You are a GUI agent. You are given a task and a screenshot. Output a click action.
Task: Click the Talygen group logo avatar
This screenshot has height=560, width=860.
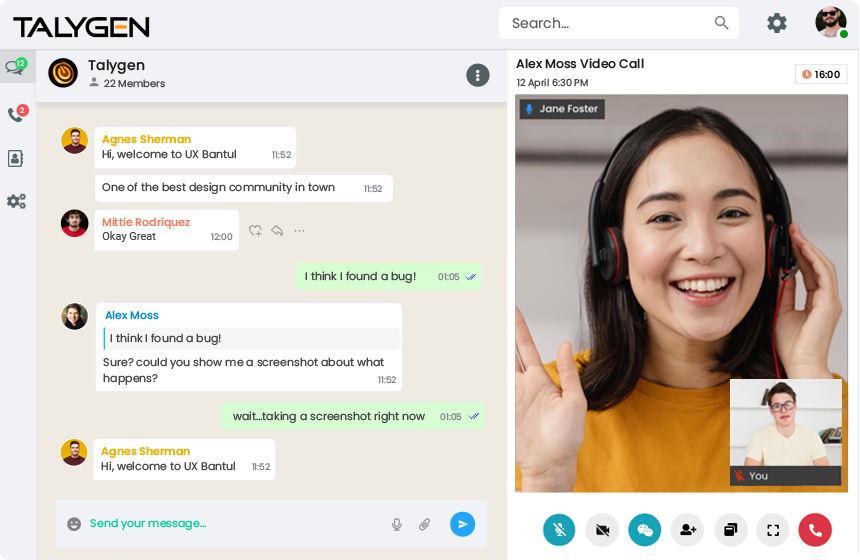point(63,73)
